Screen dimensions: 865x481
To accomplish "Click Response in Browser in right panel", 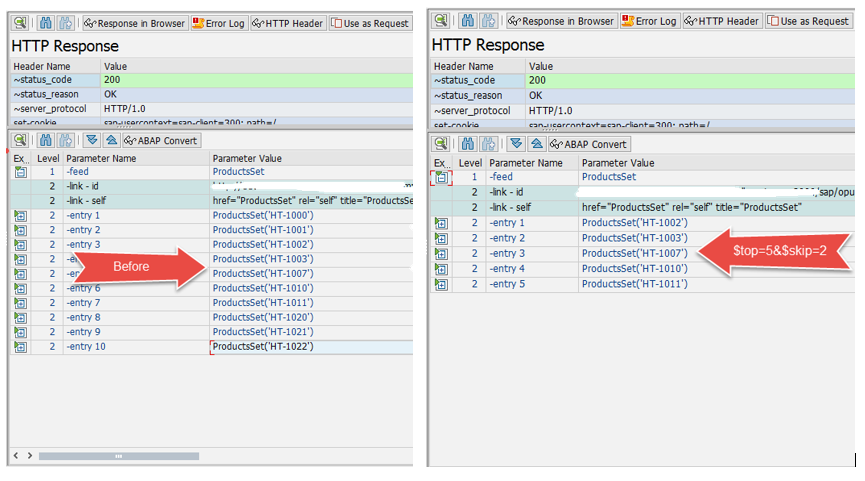I will [560, 20].
